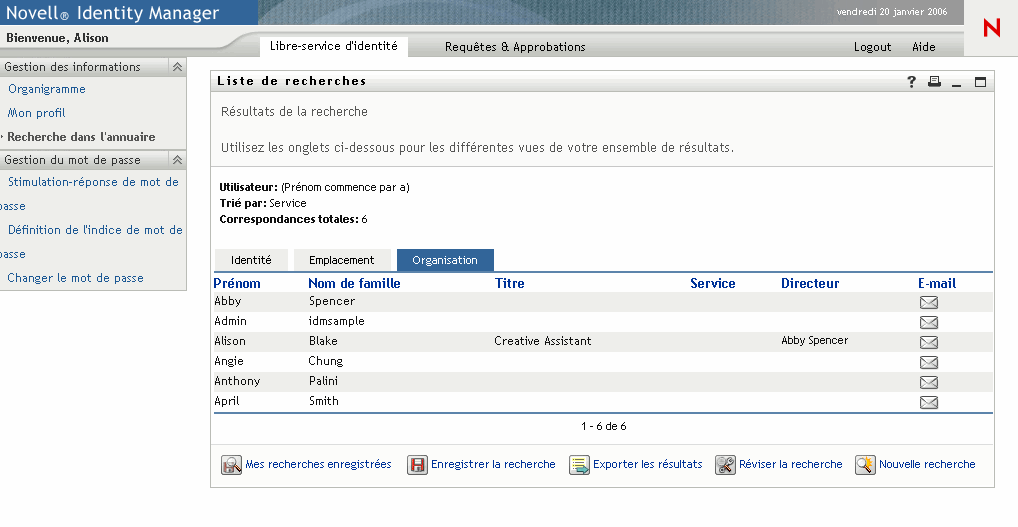This screenshot has width=1018, height=527.
Task: Click the email icon for Abby Spencer
Action: [x=928, y=302]
